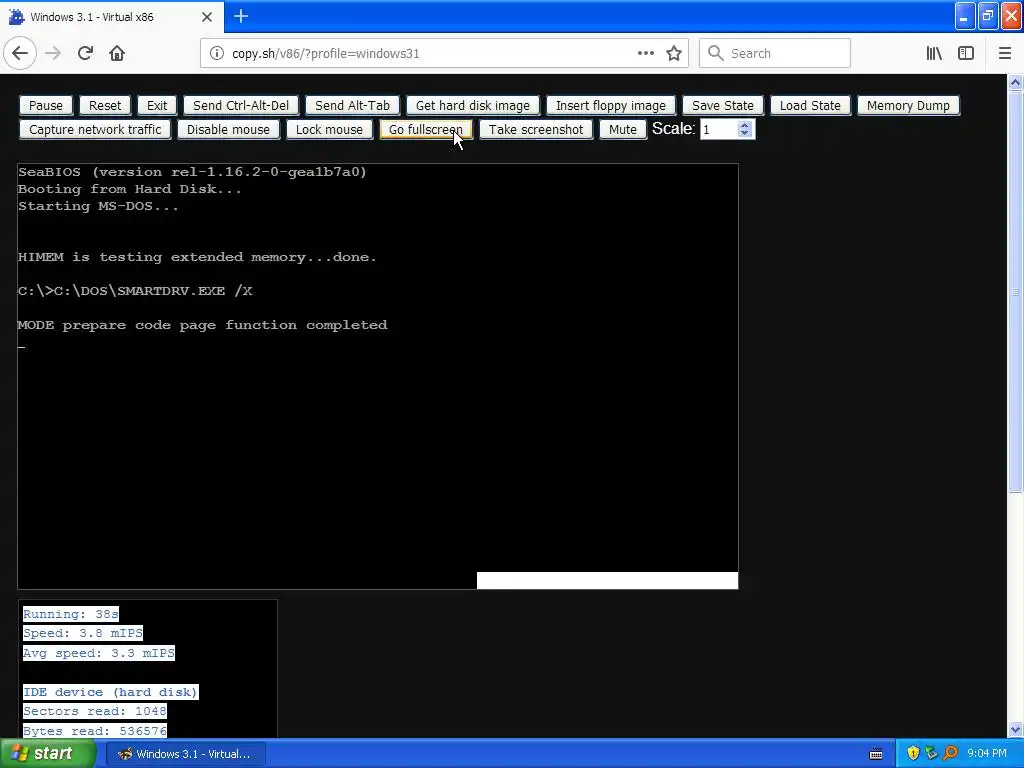Show site information icon in address bar

[217, 54]
